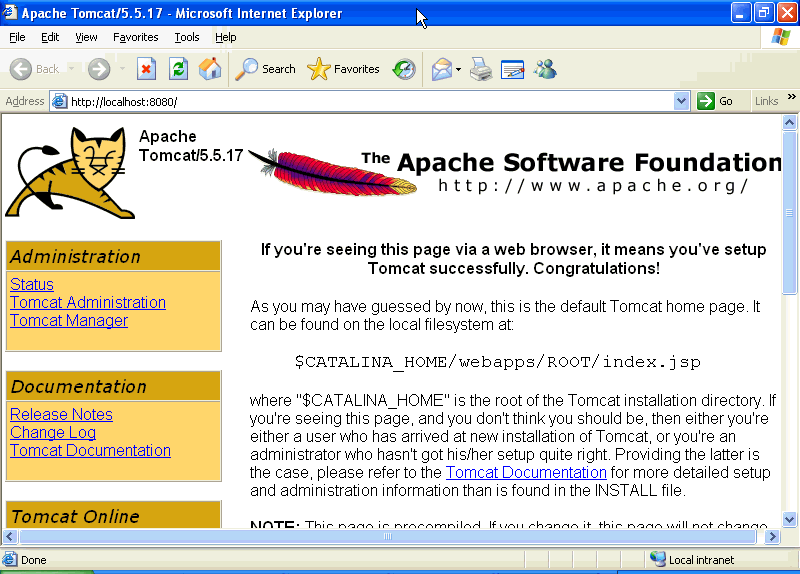Click into the Address URL field

click(370, 101)
